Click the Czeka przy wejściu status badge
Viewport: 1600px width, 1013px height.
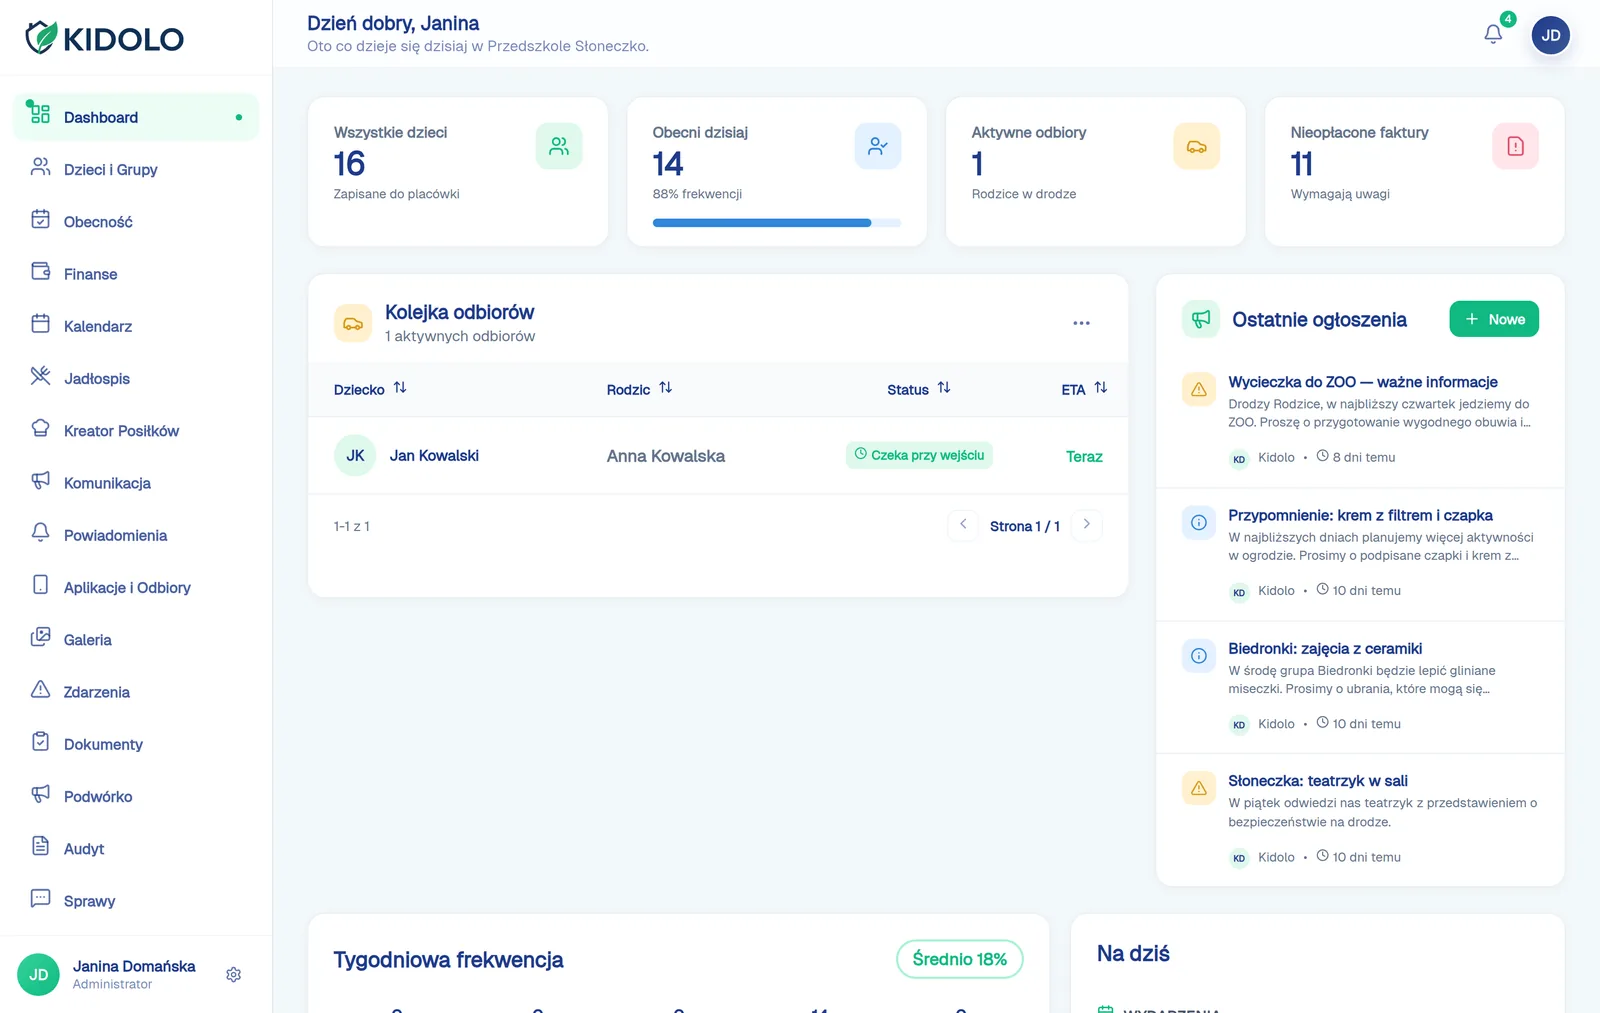(x=919, y=455)
